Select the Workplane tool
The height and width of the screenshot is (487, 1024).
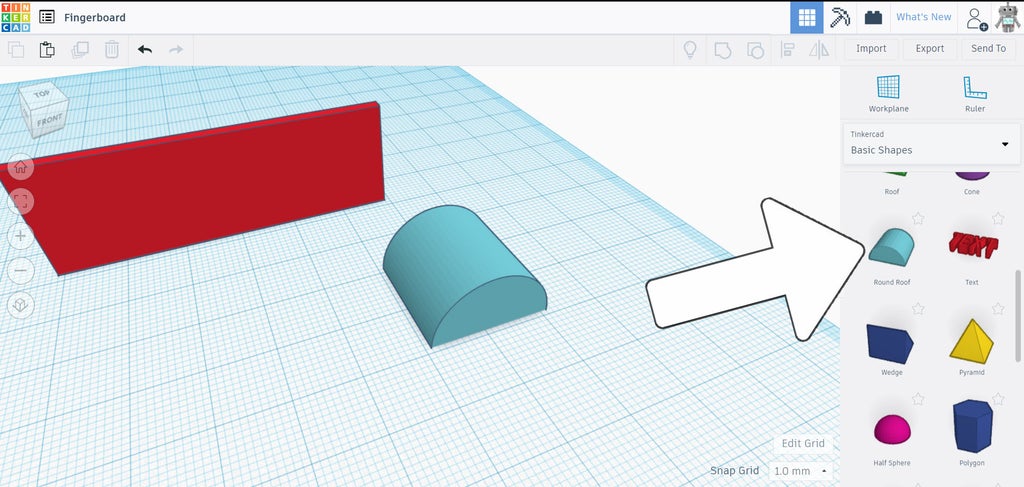point(888,93)
